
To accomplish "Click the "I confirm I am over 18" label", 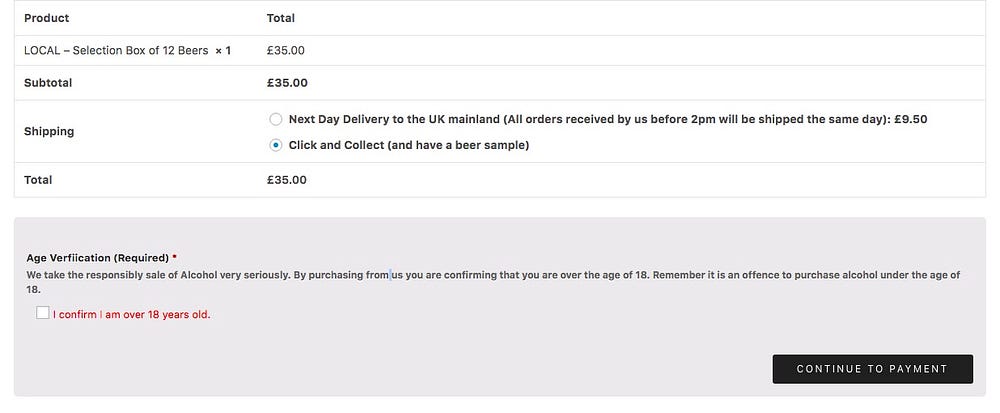I will click(x=132, y=314).
